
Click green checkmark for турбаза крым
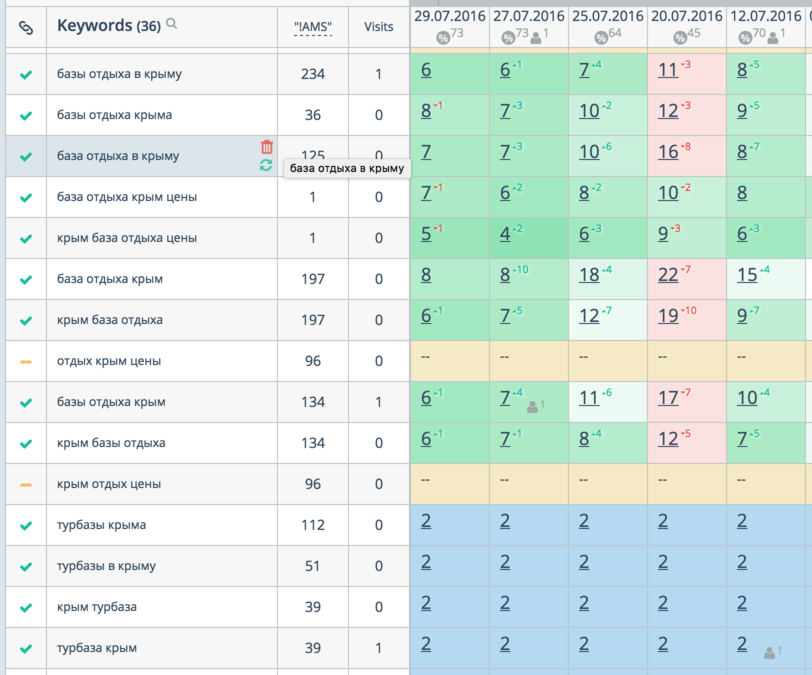click(x=26, y=649)
